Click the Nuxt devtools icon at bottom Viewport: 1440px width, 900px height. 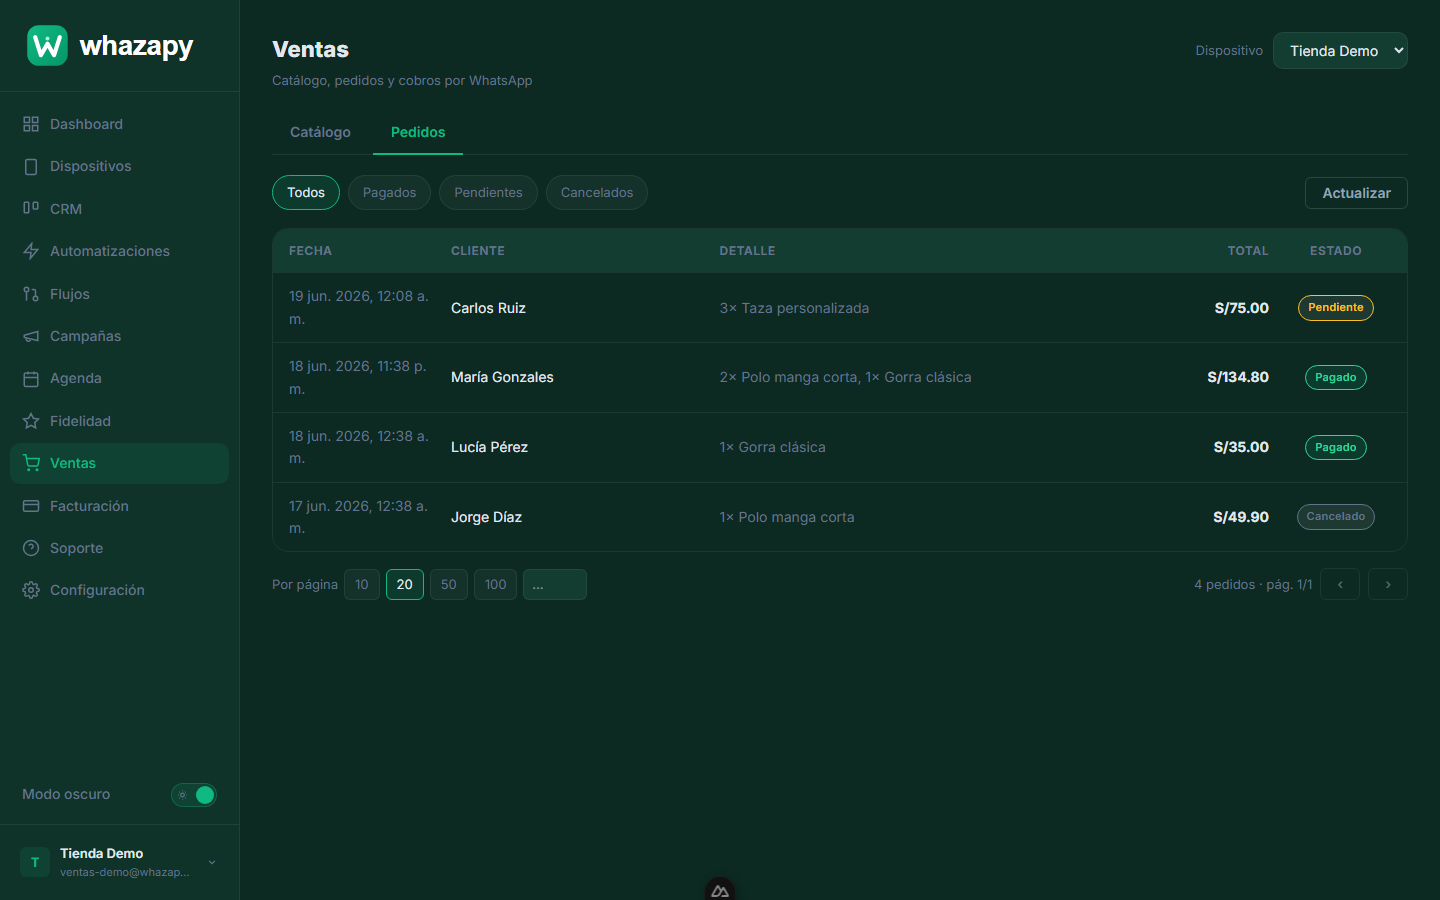pyautogui.click(x=720, y=889)
